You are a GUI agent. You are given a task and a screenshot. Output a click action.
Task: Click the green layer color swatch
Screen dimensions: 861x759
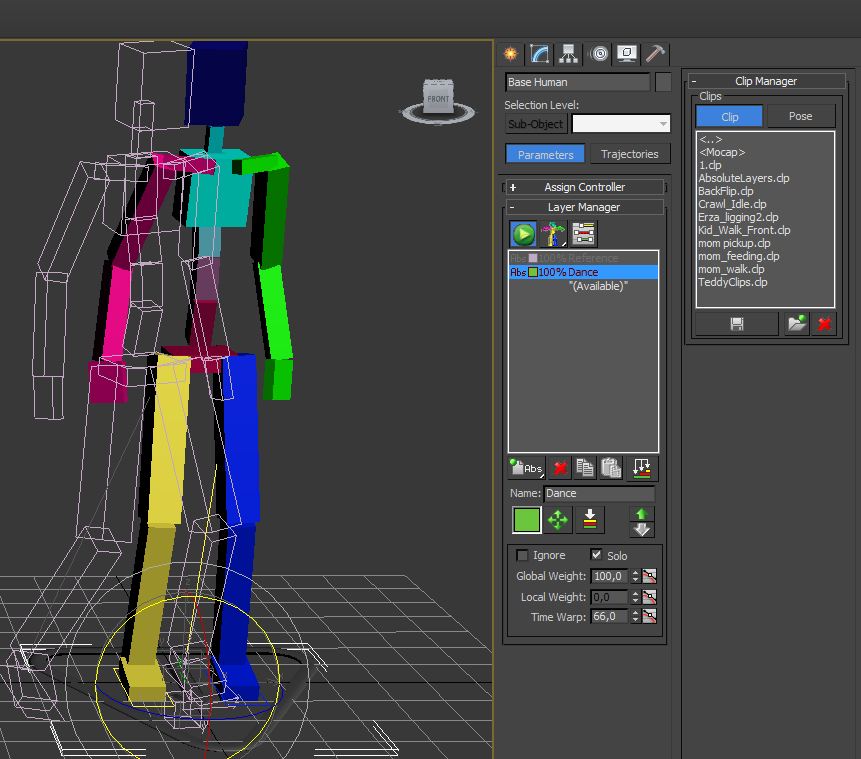click(x=526, y=519)
